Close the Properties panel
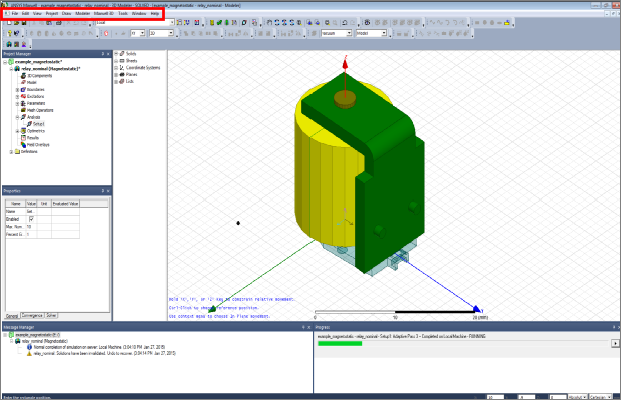This screenshot has height=401, width=622. [108, 191]
